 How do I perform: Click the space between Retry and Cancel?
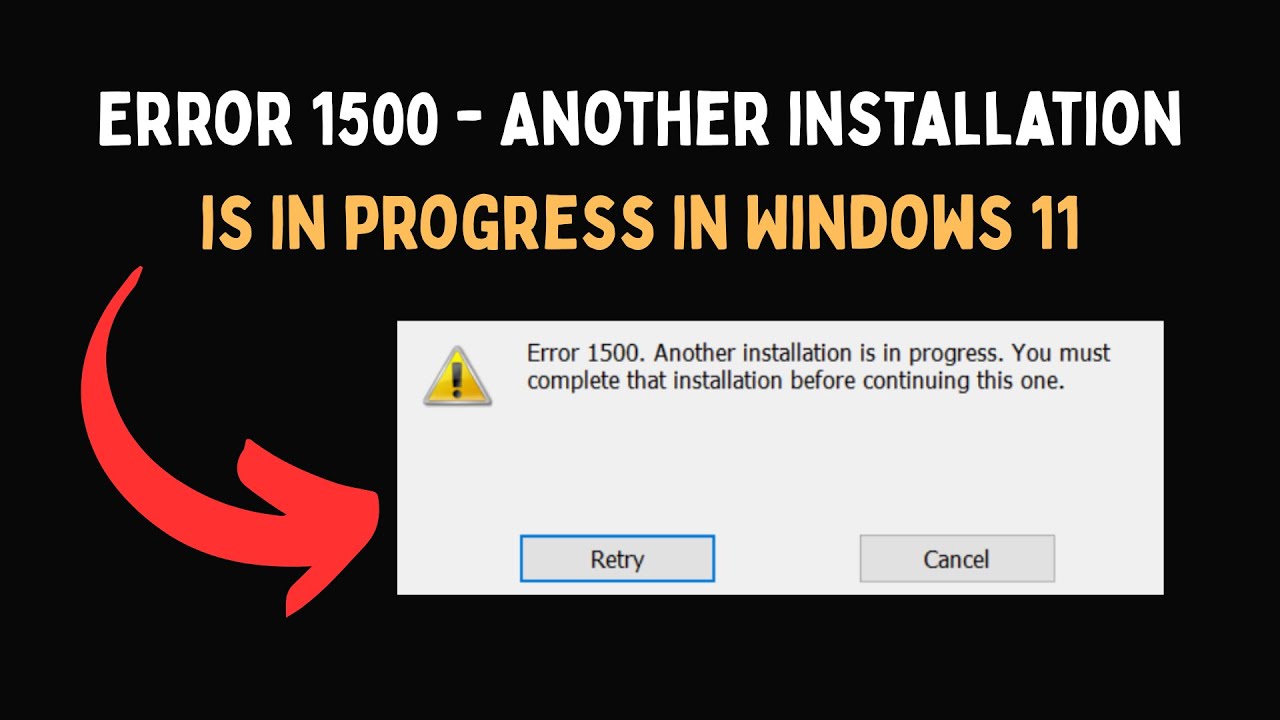point(787,558)
